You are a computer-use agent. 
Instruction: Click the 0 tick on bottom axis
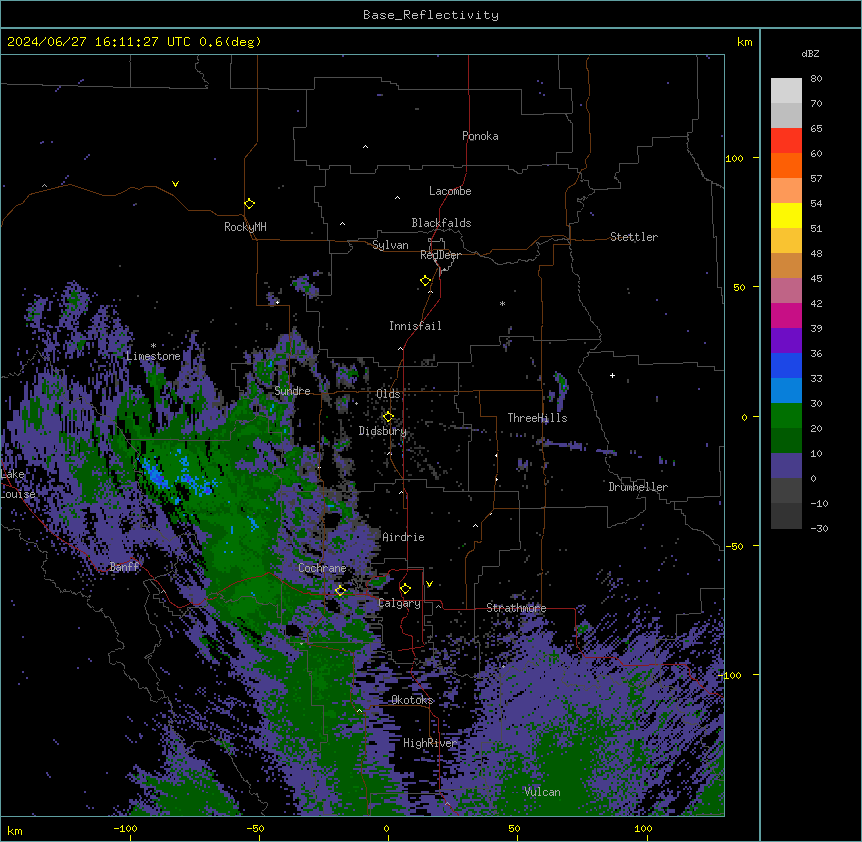[386, 829]
